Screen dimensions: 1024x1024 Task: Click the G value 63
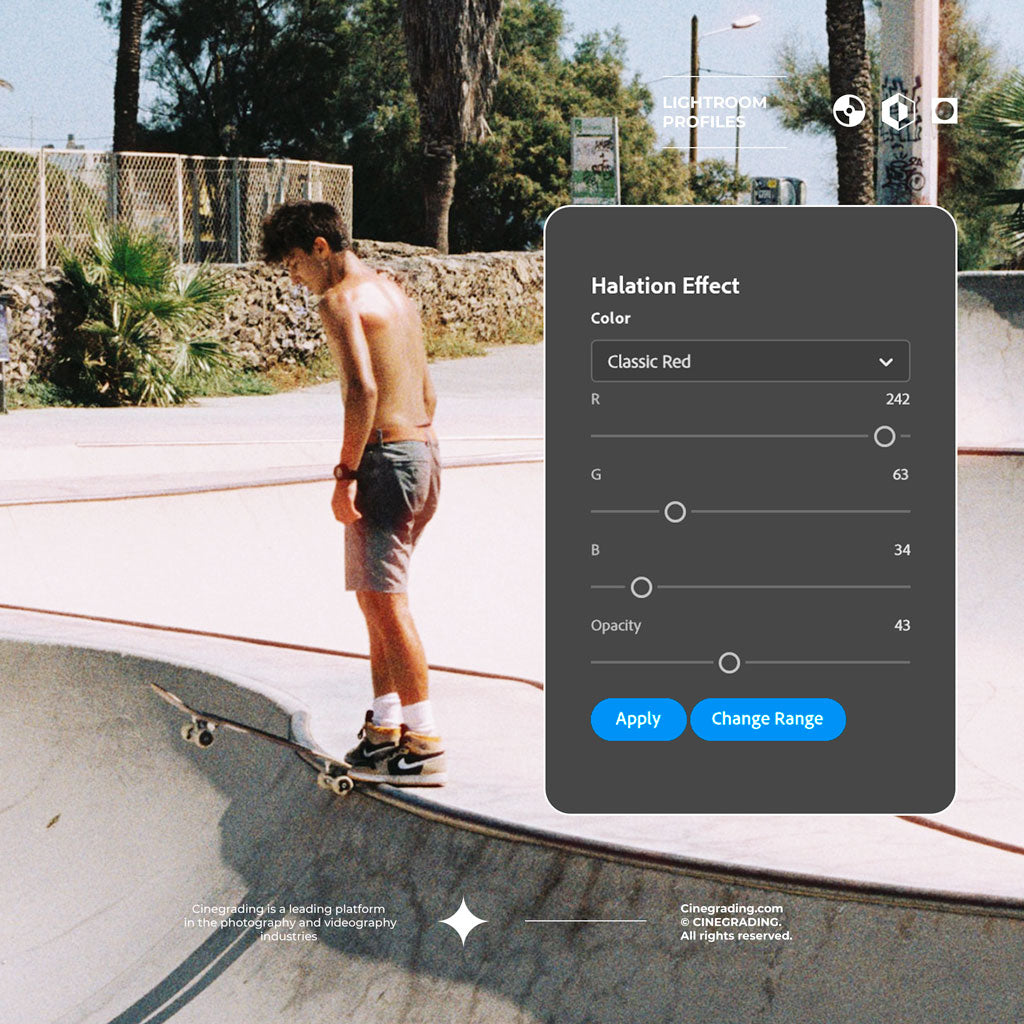pyautogui.click(x=900, y=475)
